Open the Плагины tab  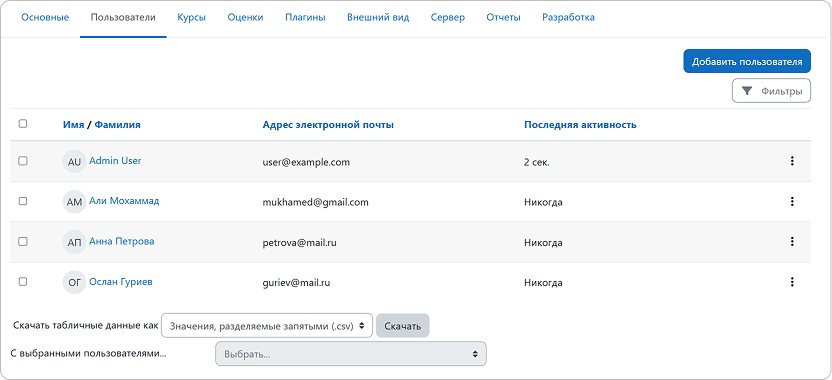[305, 18]
